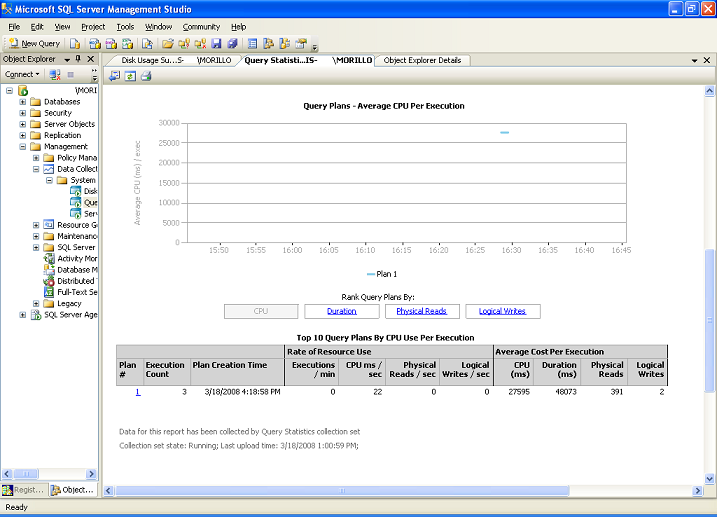Image resolution: width=717 pixels, height=517 pixels.
Task: Open Object Explorer window position dropdown
Action: (x=67, y=59)
